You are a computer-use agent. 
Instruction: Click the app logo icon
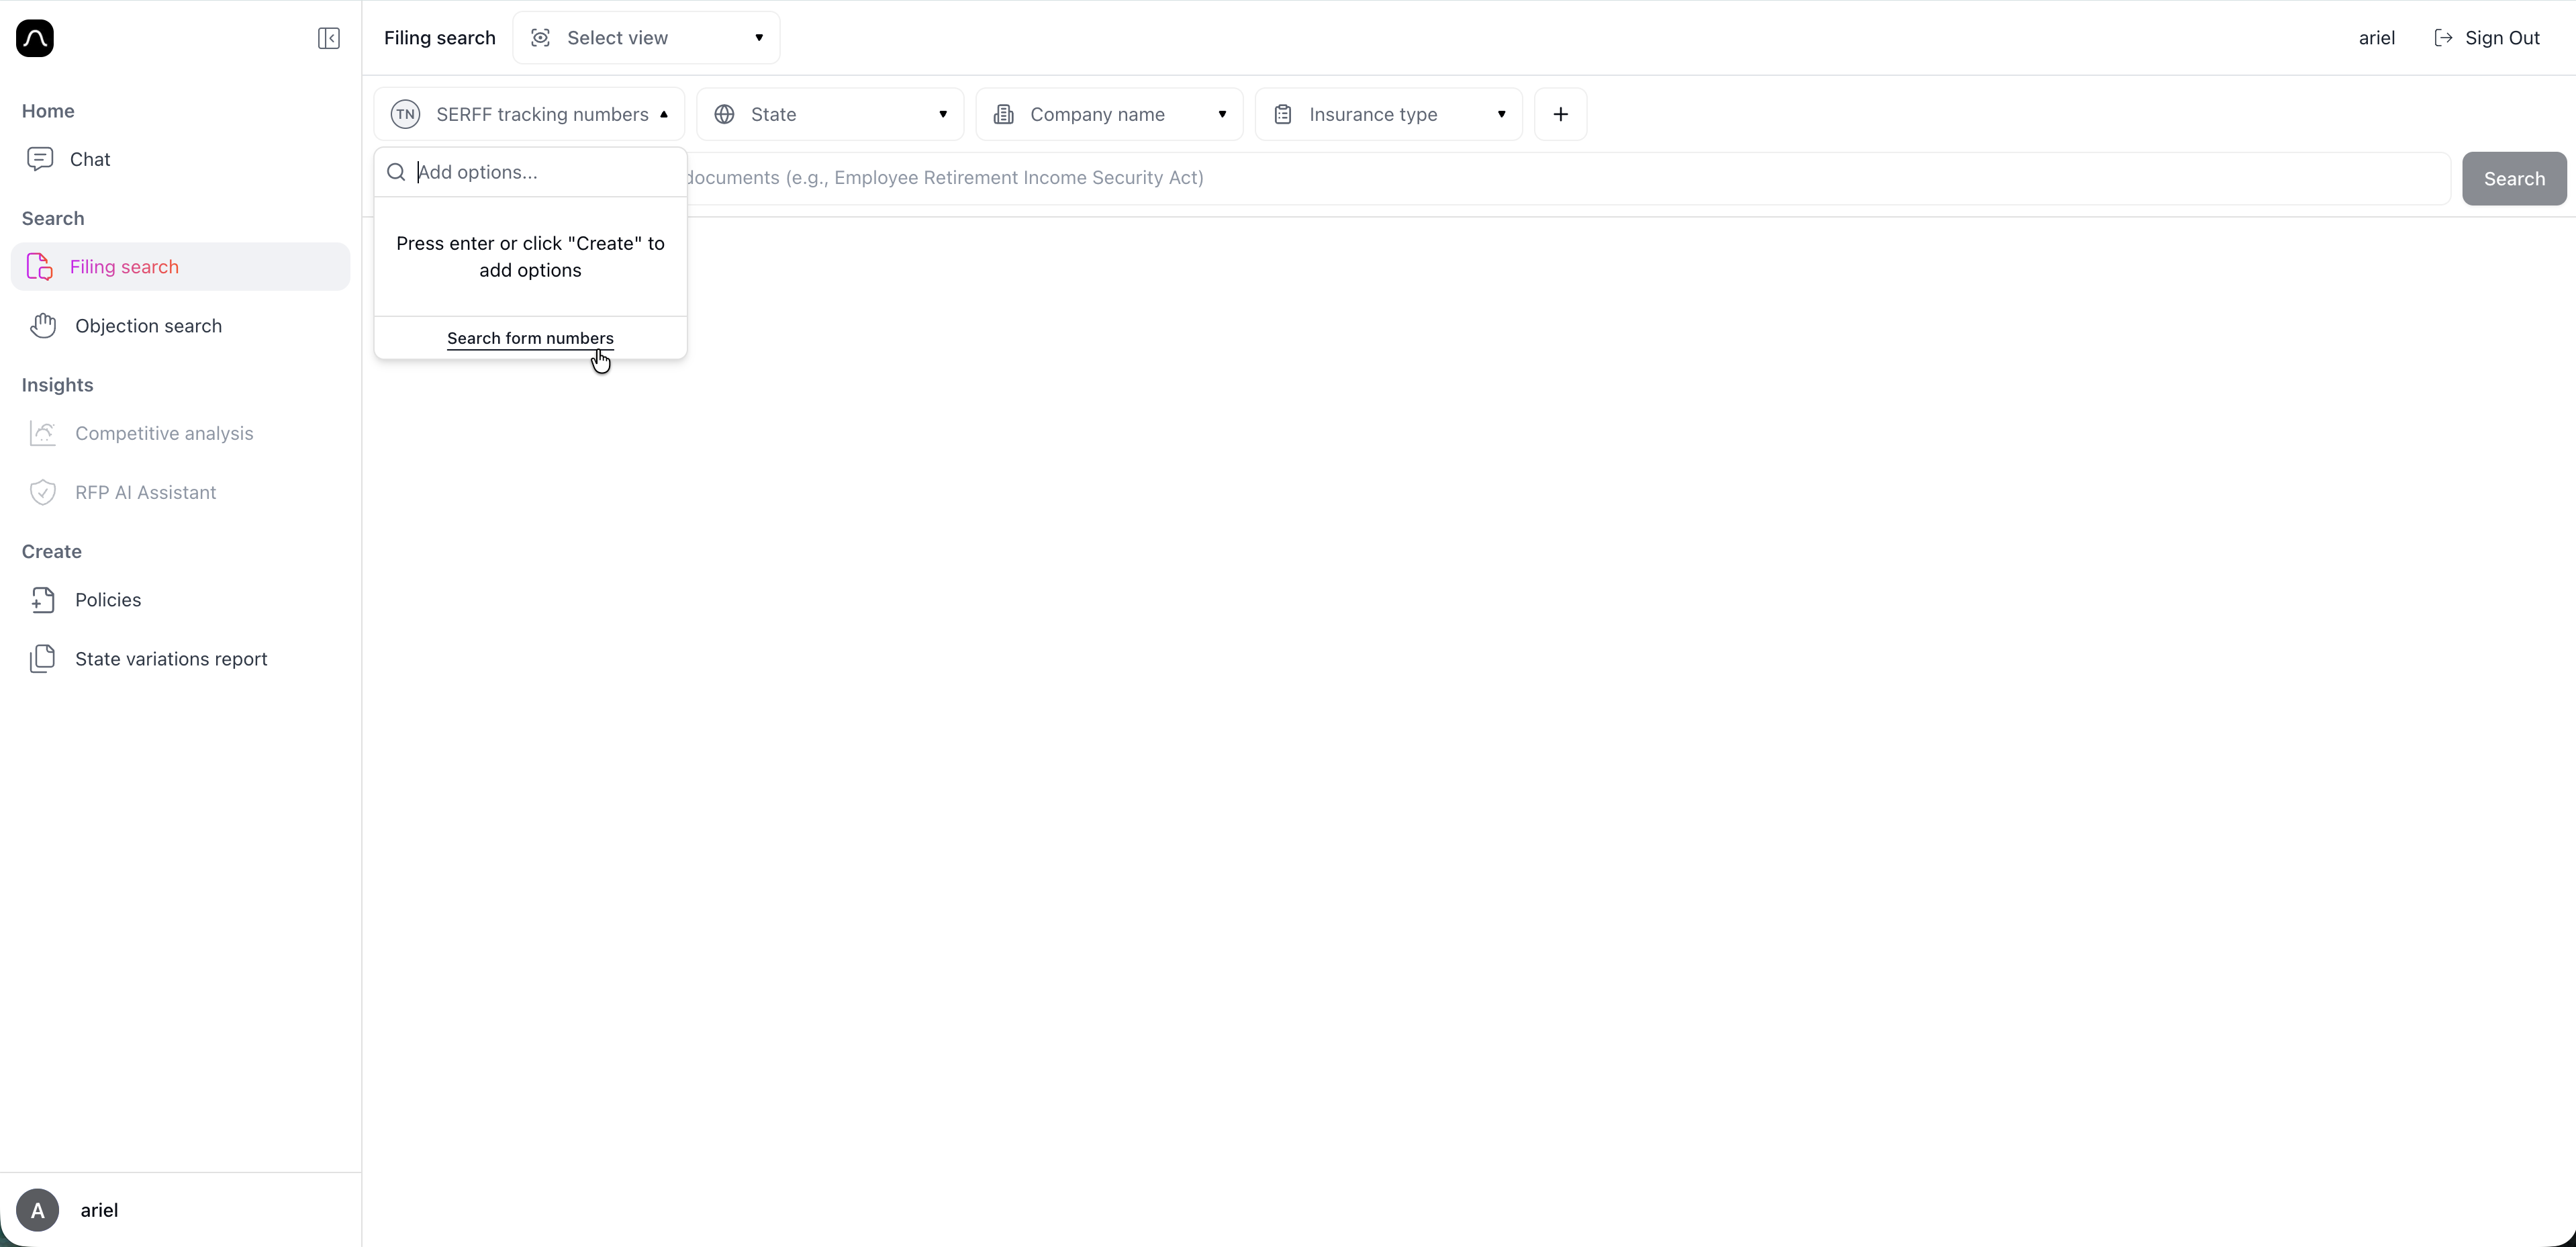coord(35,38)
